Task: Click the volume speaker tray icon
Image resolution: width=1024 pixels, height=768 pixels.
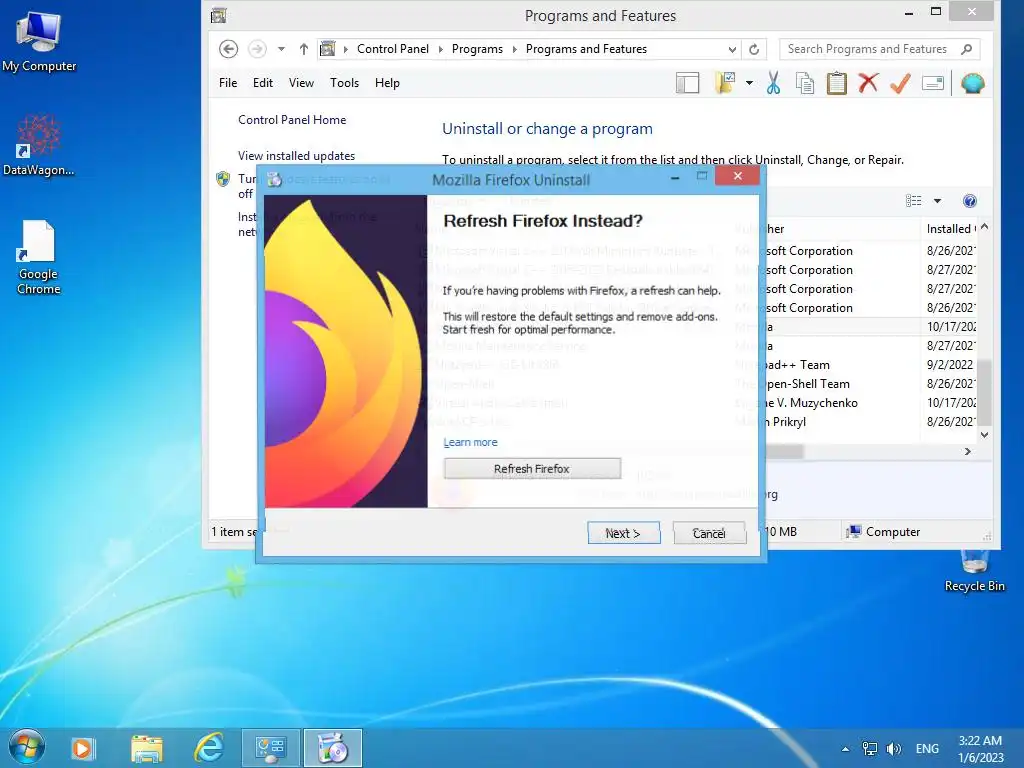Action: point(893,748)
